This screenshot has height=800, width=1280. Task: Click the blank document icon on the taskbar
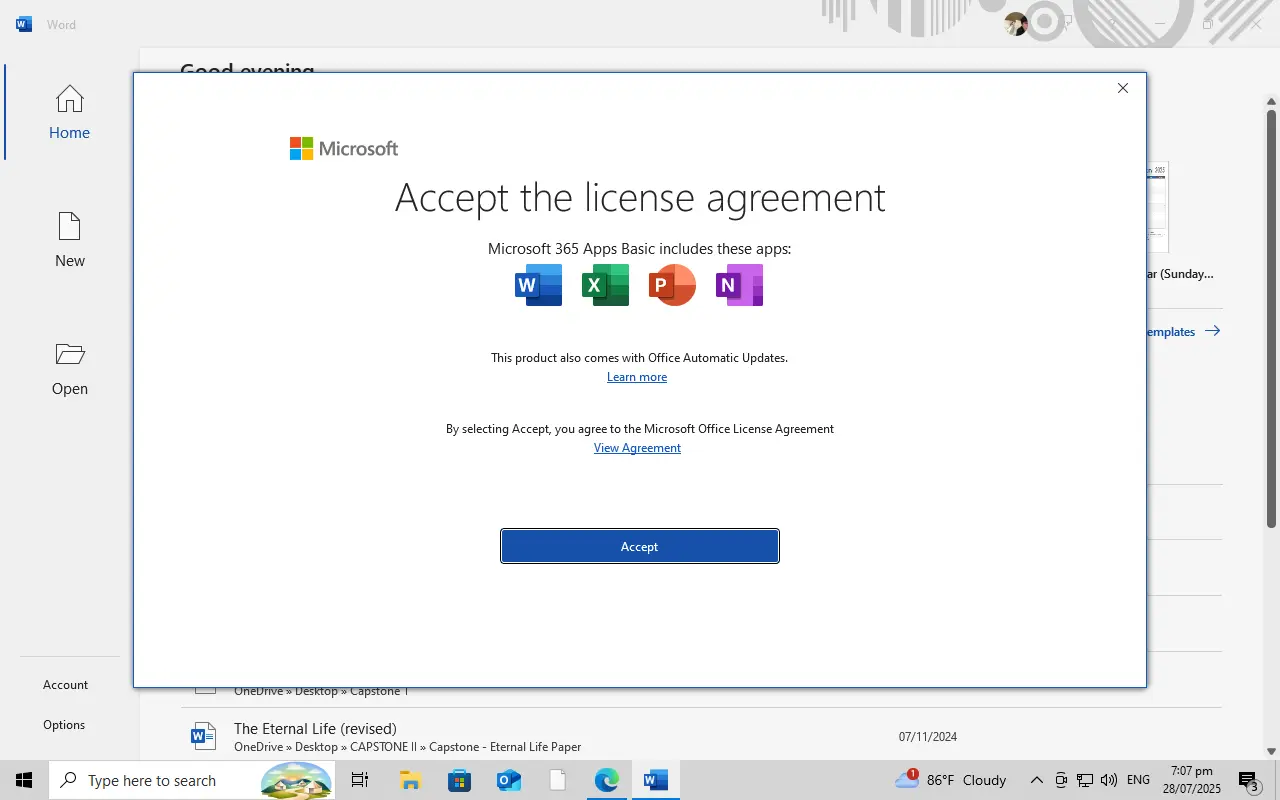point(557,780)
